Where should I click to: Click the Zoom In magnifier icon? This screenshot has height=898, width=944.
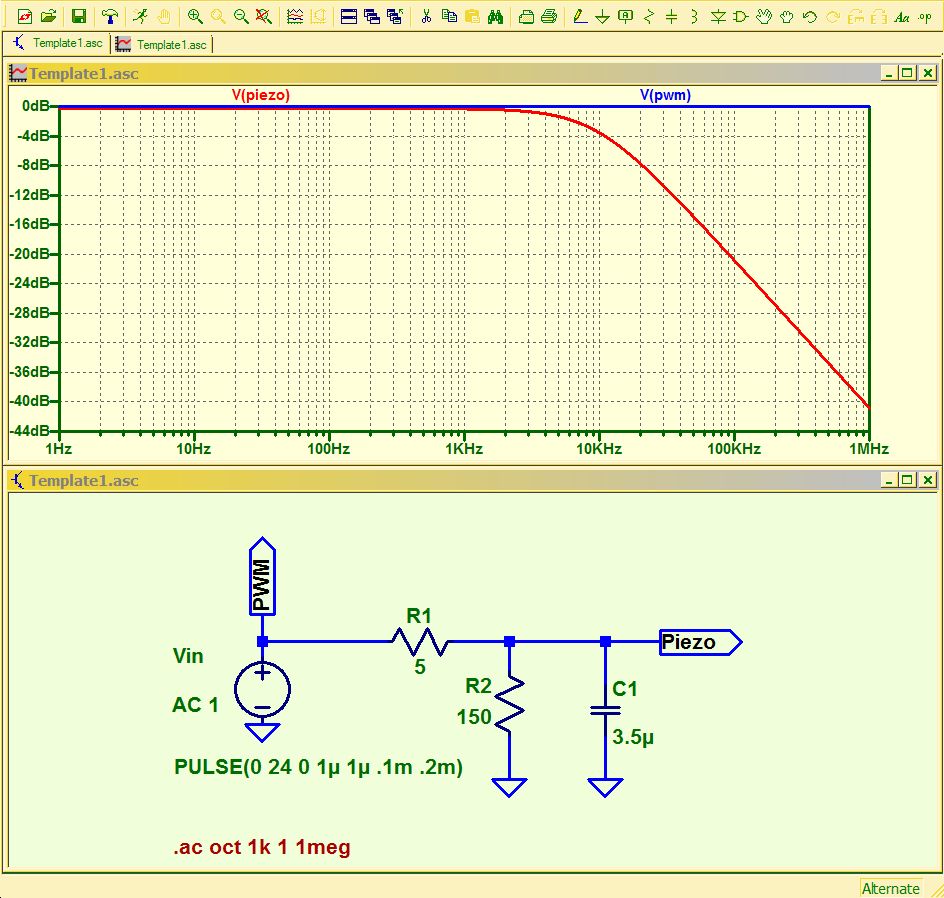point(194,16)
